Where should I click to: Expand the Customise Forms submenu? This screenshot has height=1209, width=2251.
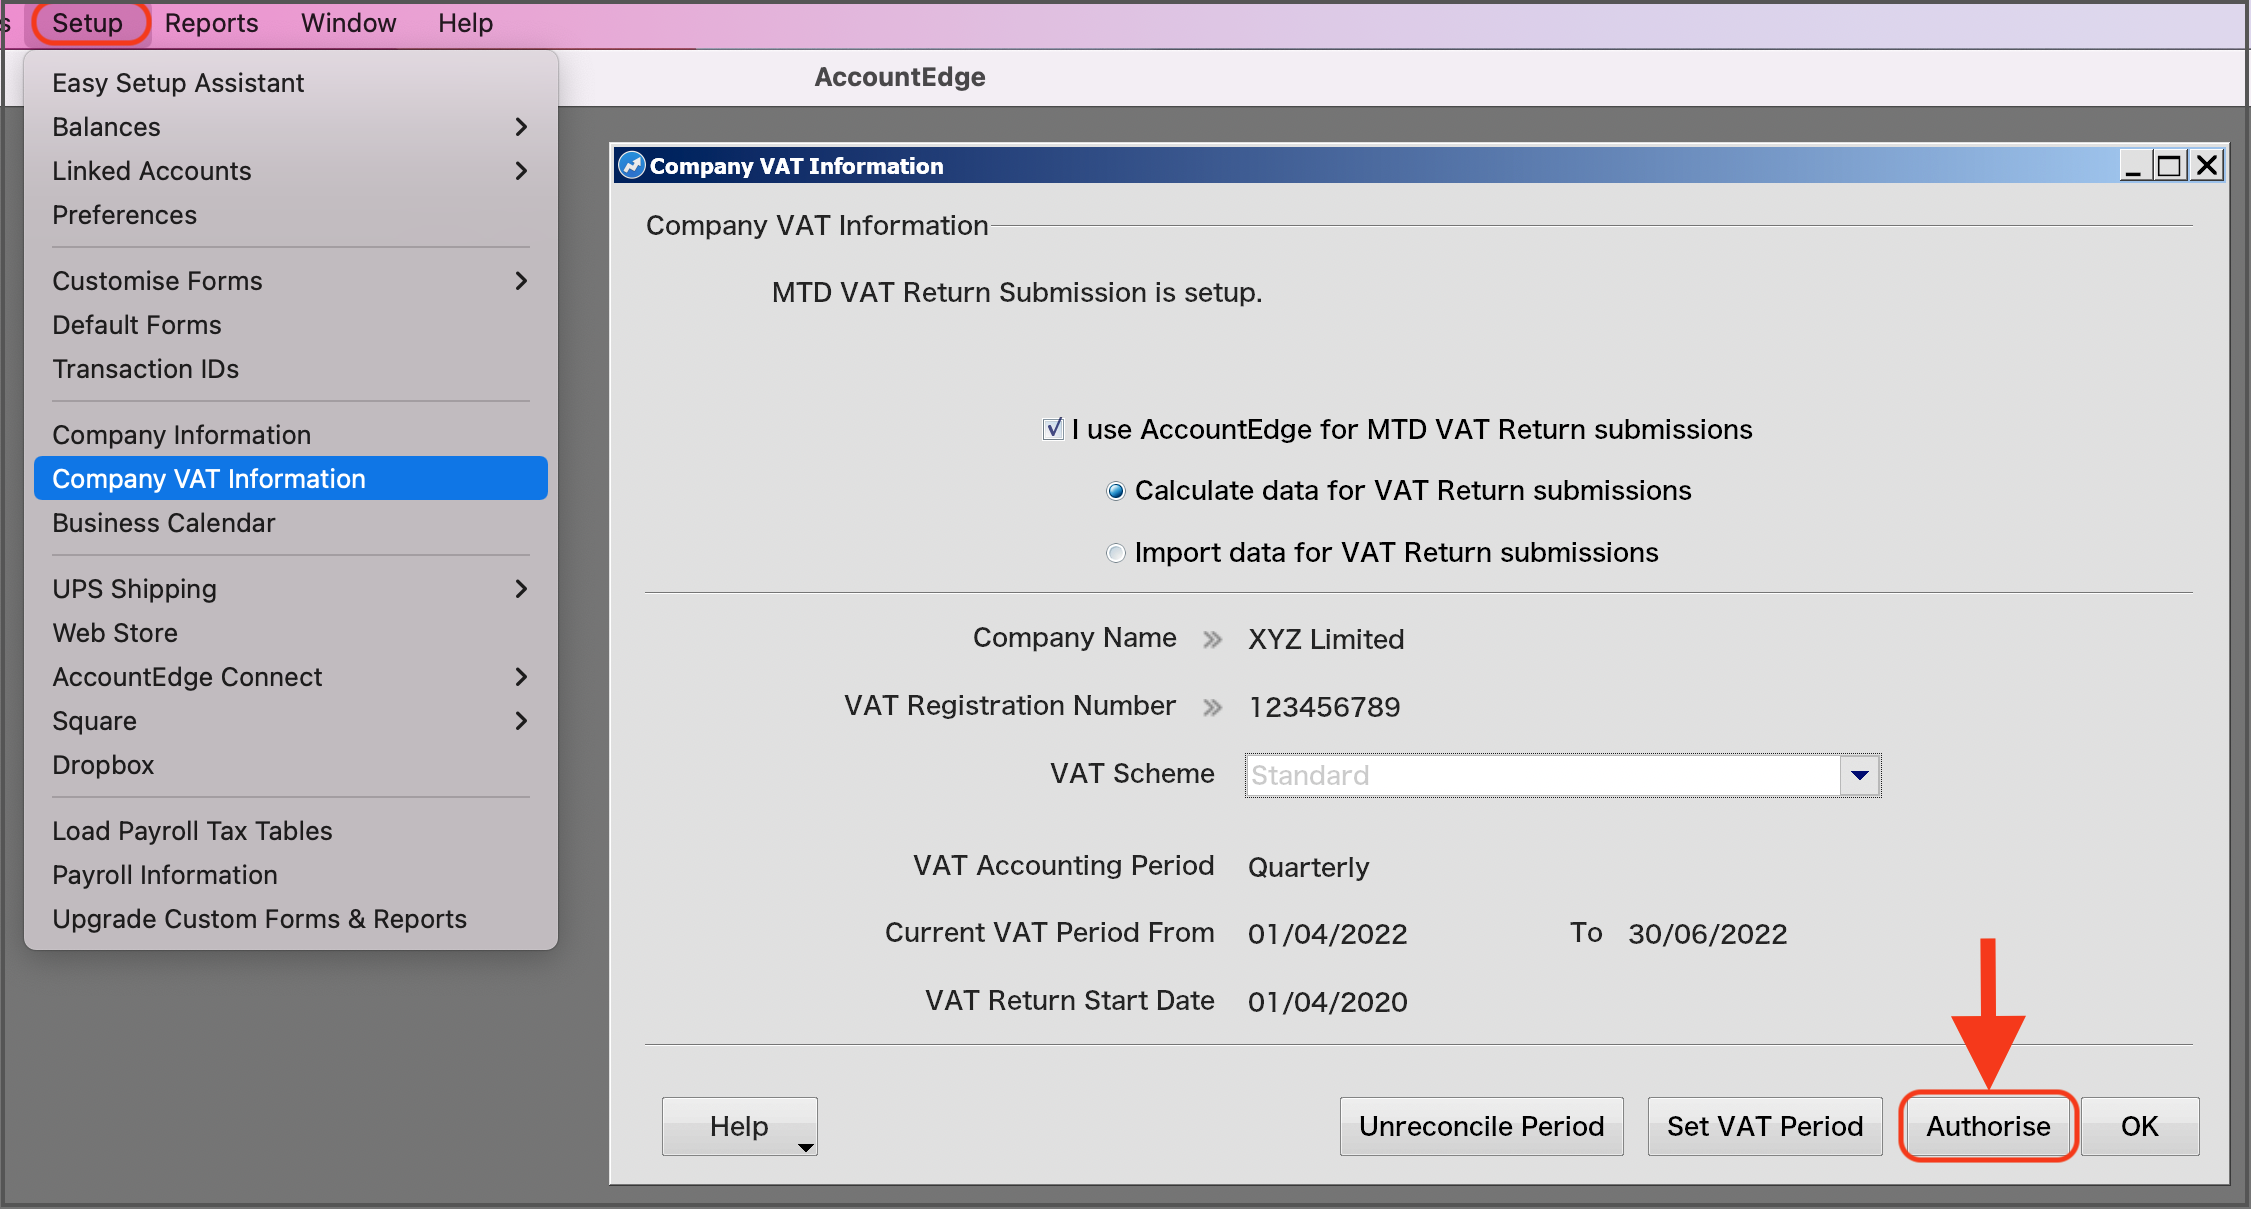521,281
